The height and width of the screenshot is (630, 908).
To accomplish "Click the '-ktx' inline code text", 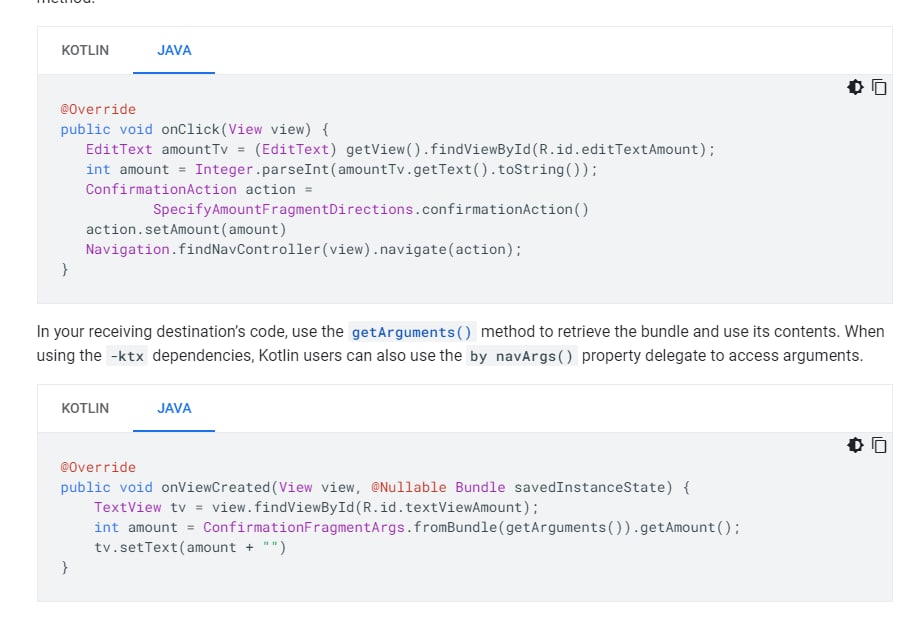I will (127, 356).
